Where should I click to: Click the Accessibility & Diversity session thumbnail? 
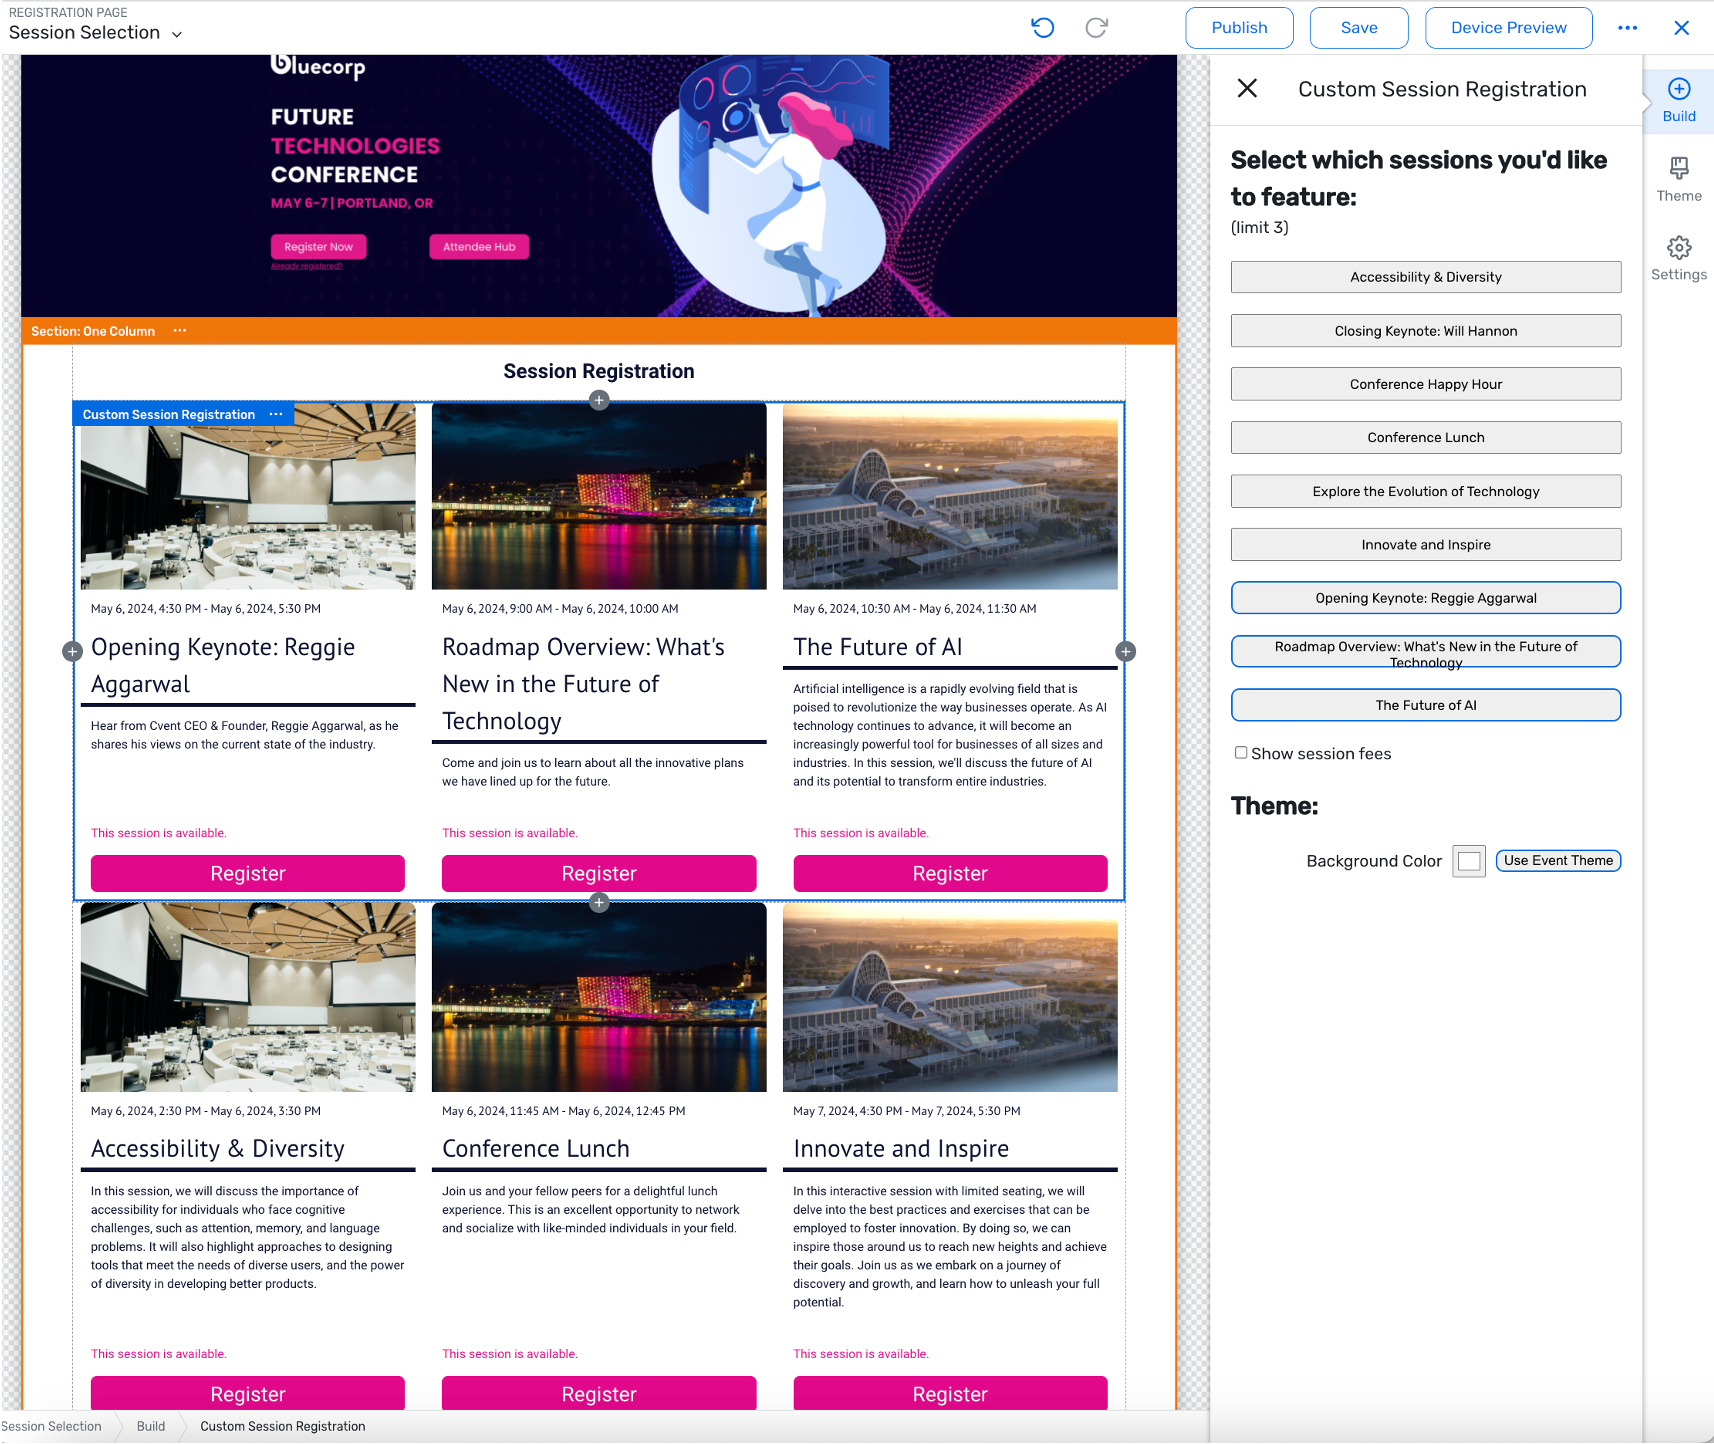(248, 997)
